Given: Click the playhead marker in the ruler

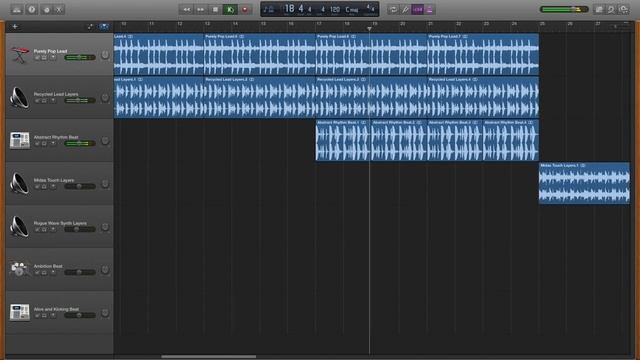Looking at the screenshot, I should [x=369, y=29].
